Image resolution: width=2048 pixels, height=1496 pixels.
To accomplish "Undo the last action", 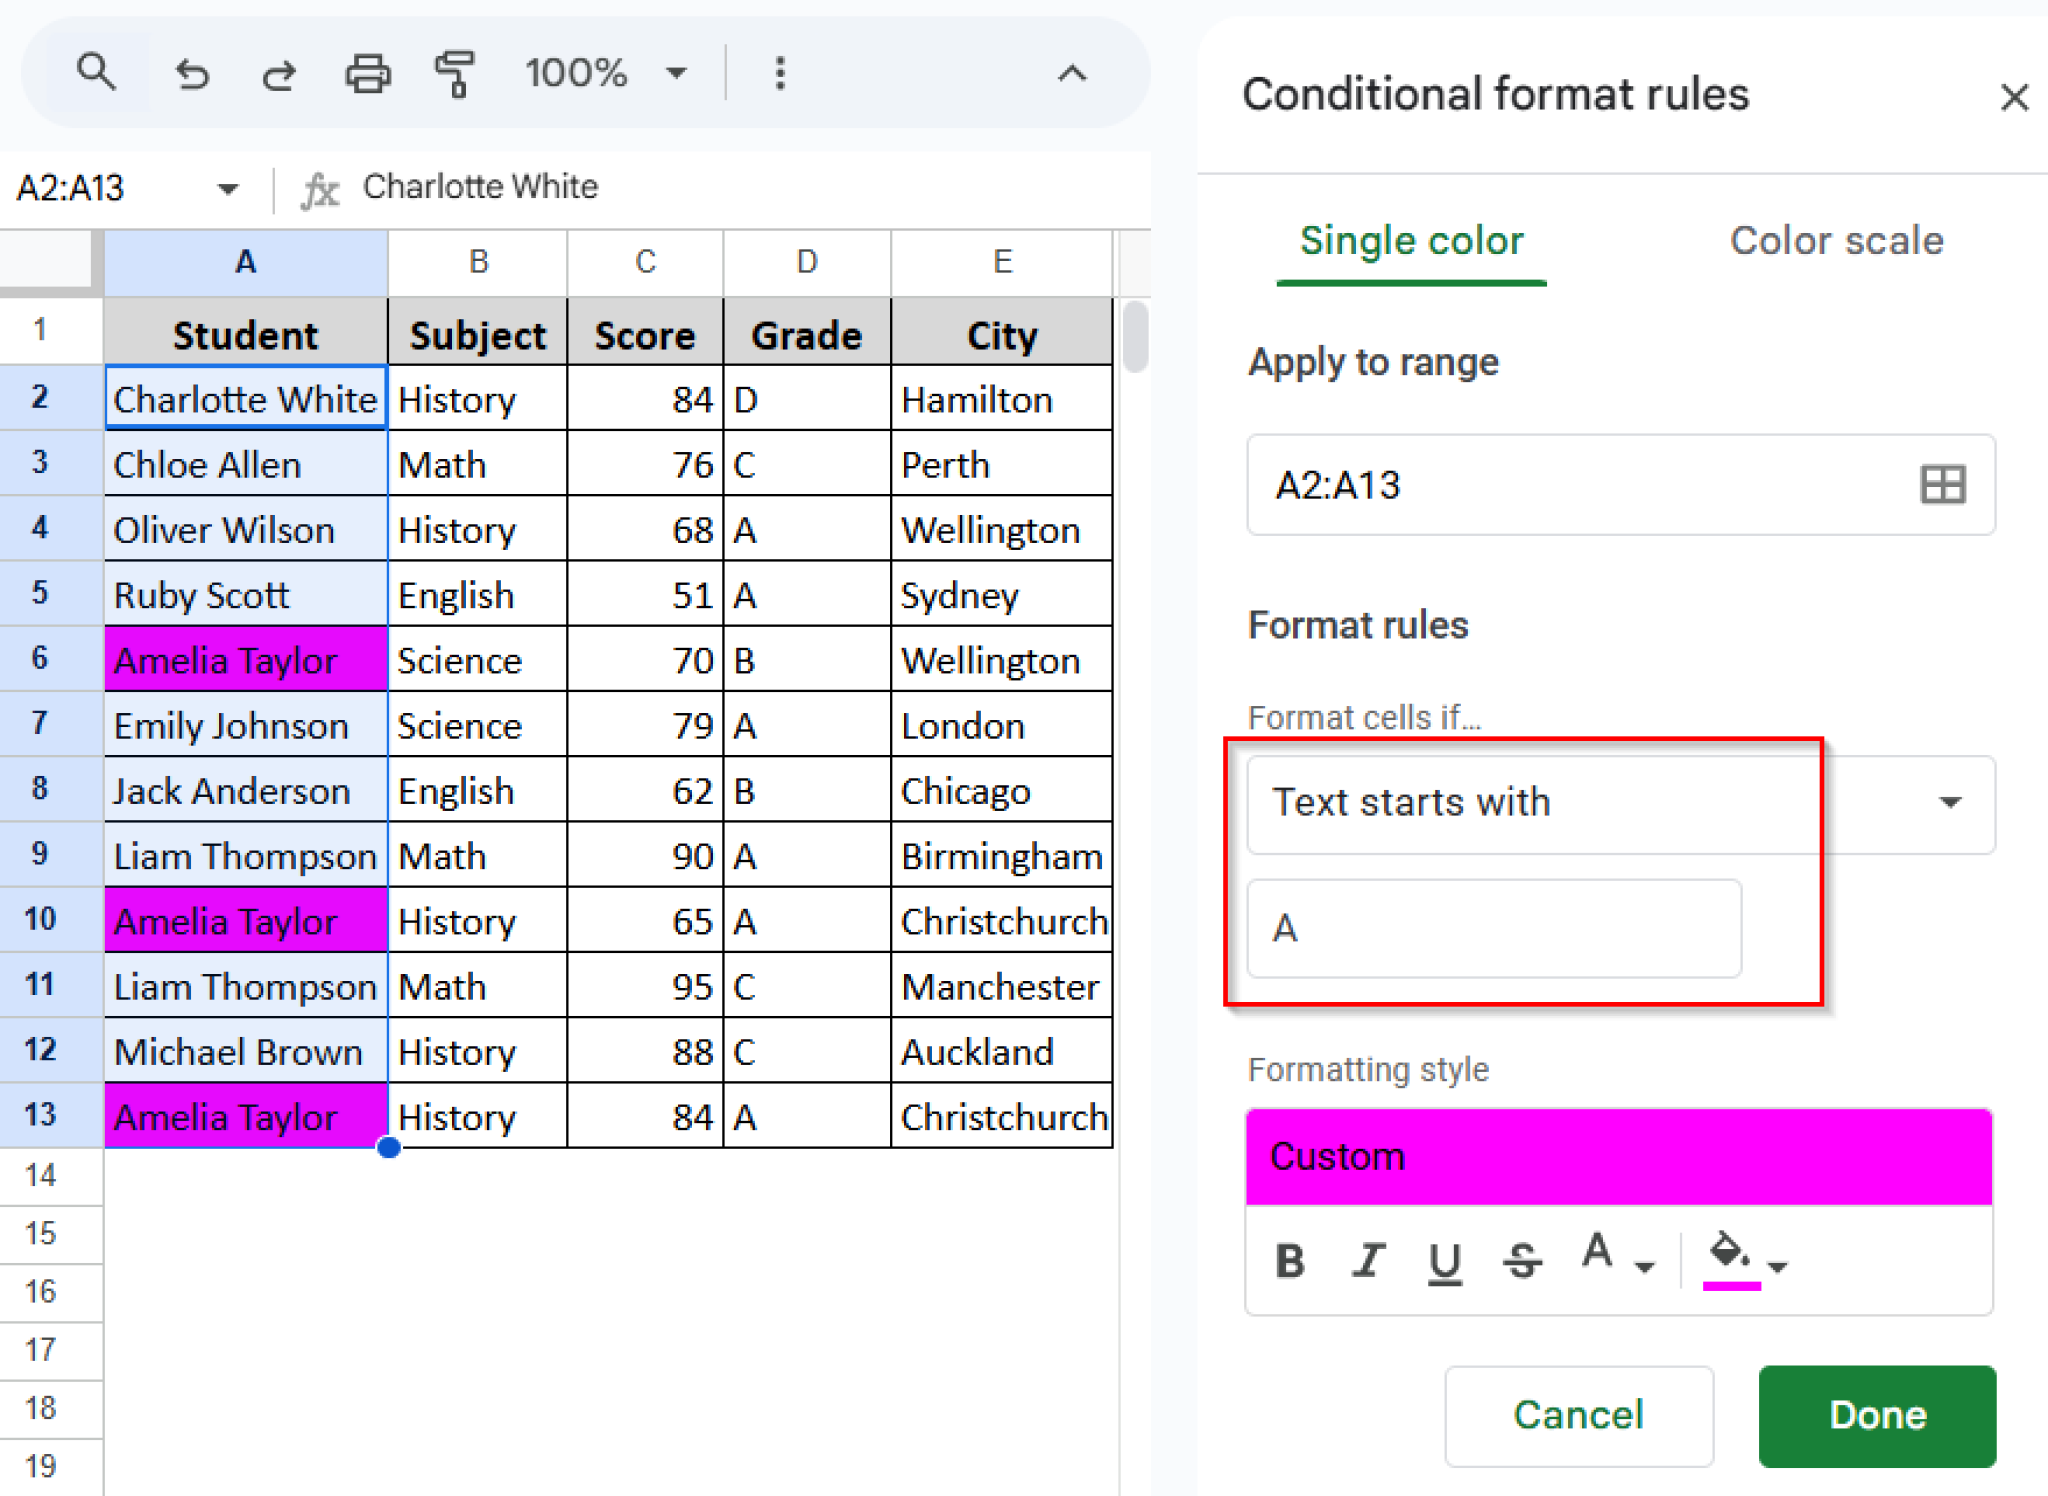I will [192, 73].
